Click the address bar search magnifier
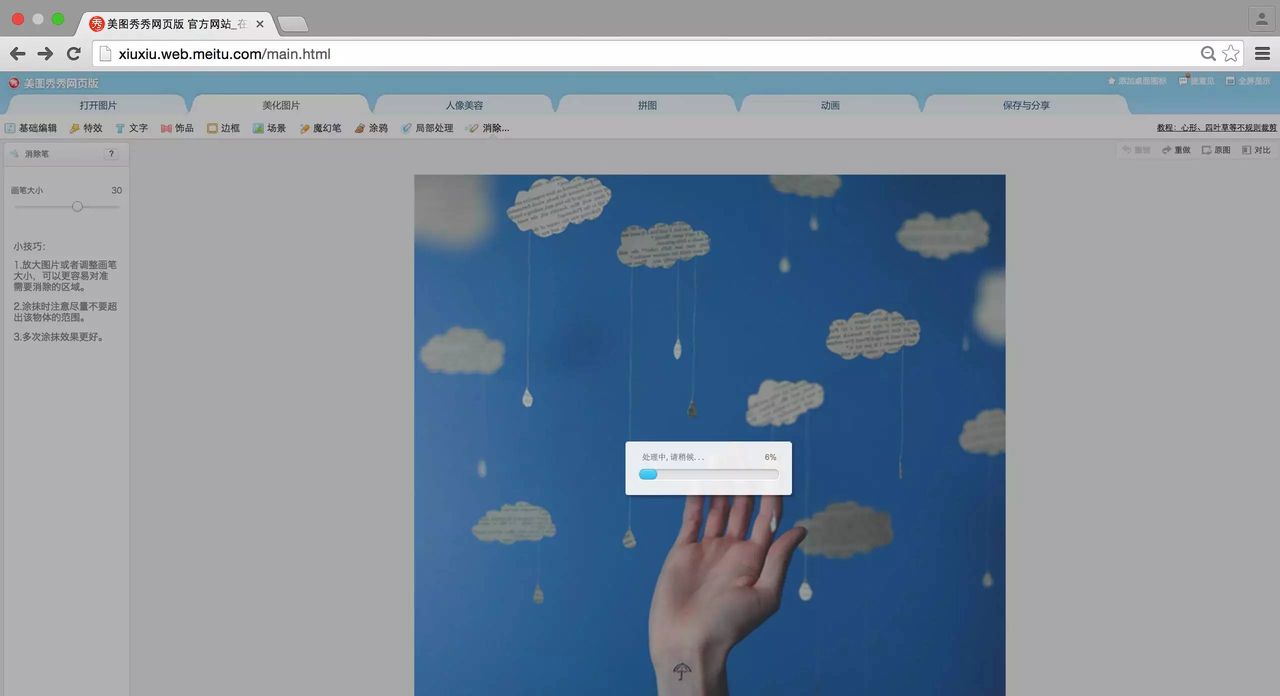Viewport: 1280px width, 696px height. (1208, 54)
